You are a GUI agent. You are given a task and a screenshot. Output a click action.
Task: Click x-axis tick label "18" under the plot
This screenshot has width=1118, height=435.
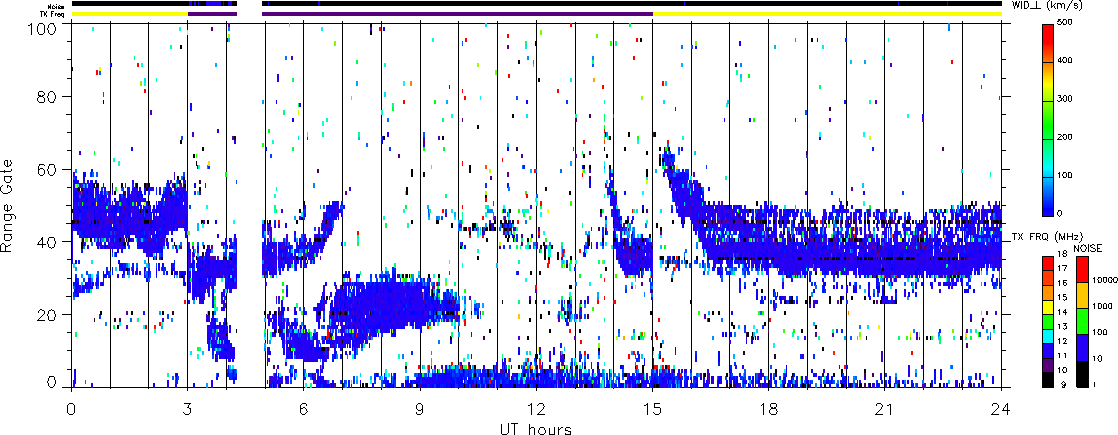(769, 408)
